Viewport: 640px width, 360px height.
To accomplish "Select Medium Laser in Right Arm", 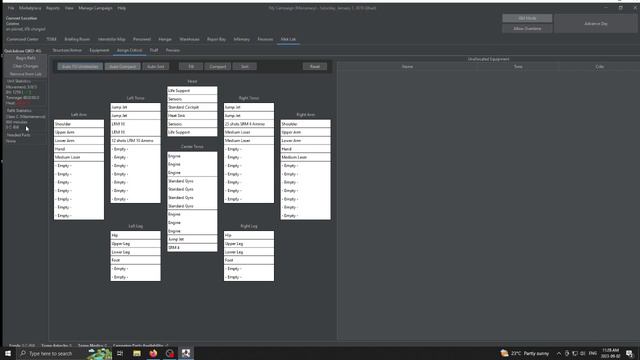I will click(x=305, y=157).
